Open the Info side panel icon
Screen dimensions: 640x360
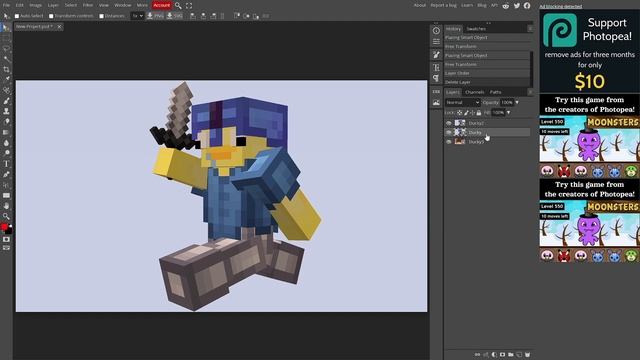pos(436,31)
